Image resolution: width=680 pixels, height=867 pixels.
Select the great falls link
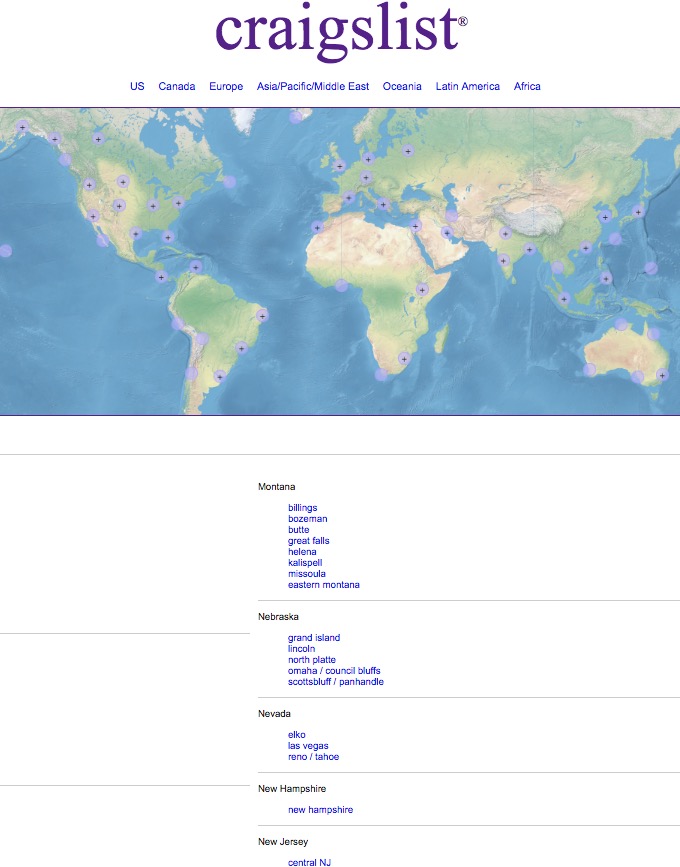click(308, 541)
